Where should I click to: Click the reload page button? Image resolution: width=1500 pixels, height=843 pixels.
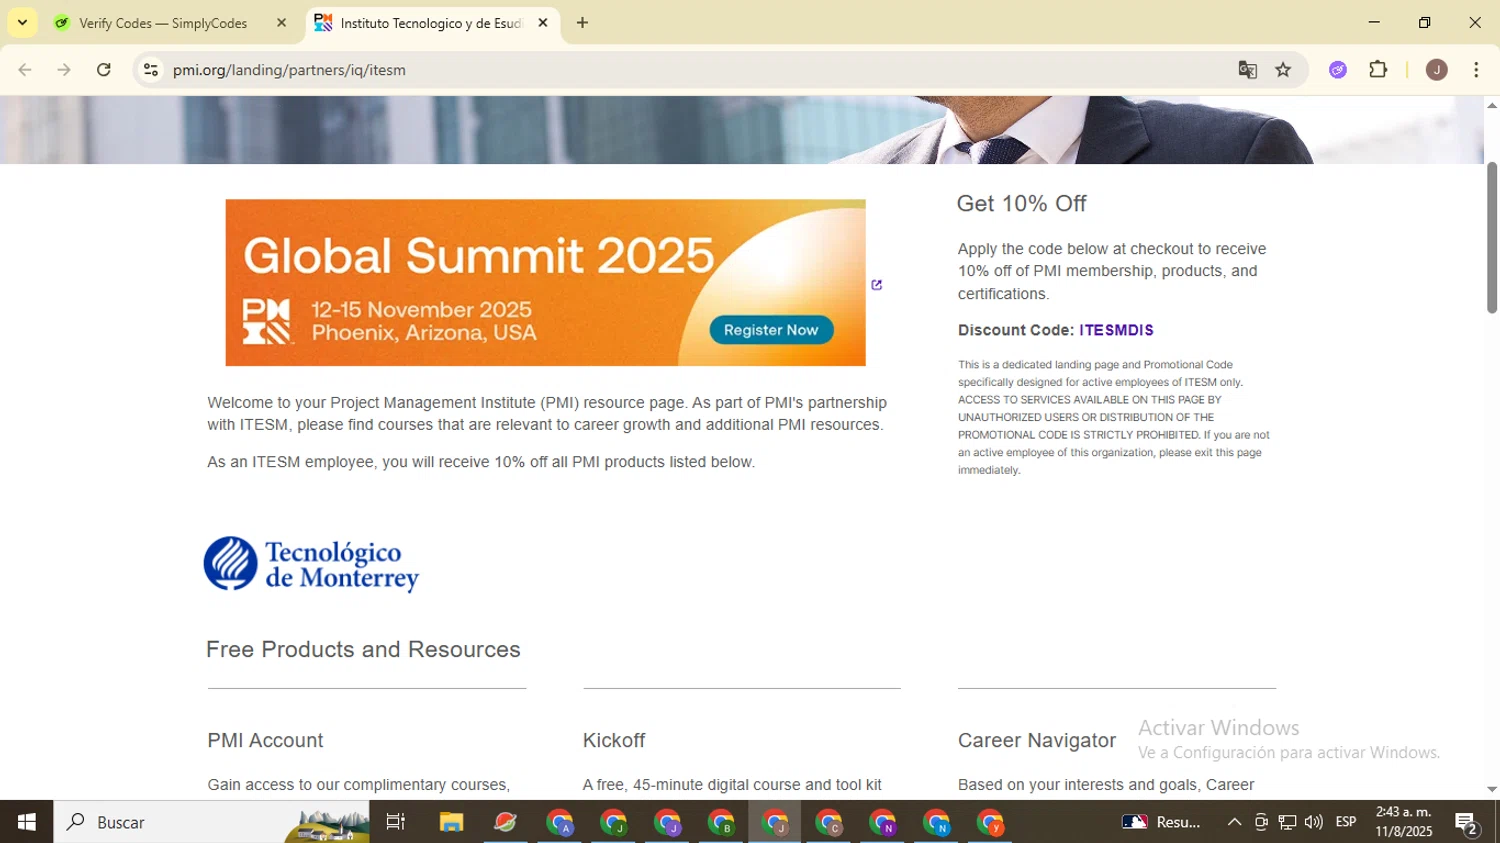(x=104, y=70)
